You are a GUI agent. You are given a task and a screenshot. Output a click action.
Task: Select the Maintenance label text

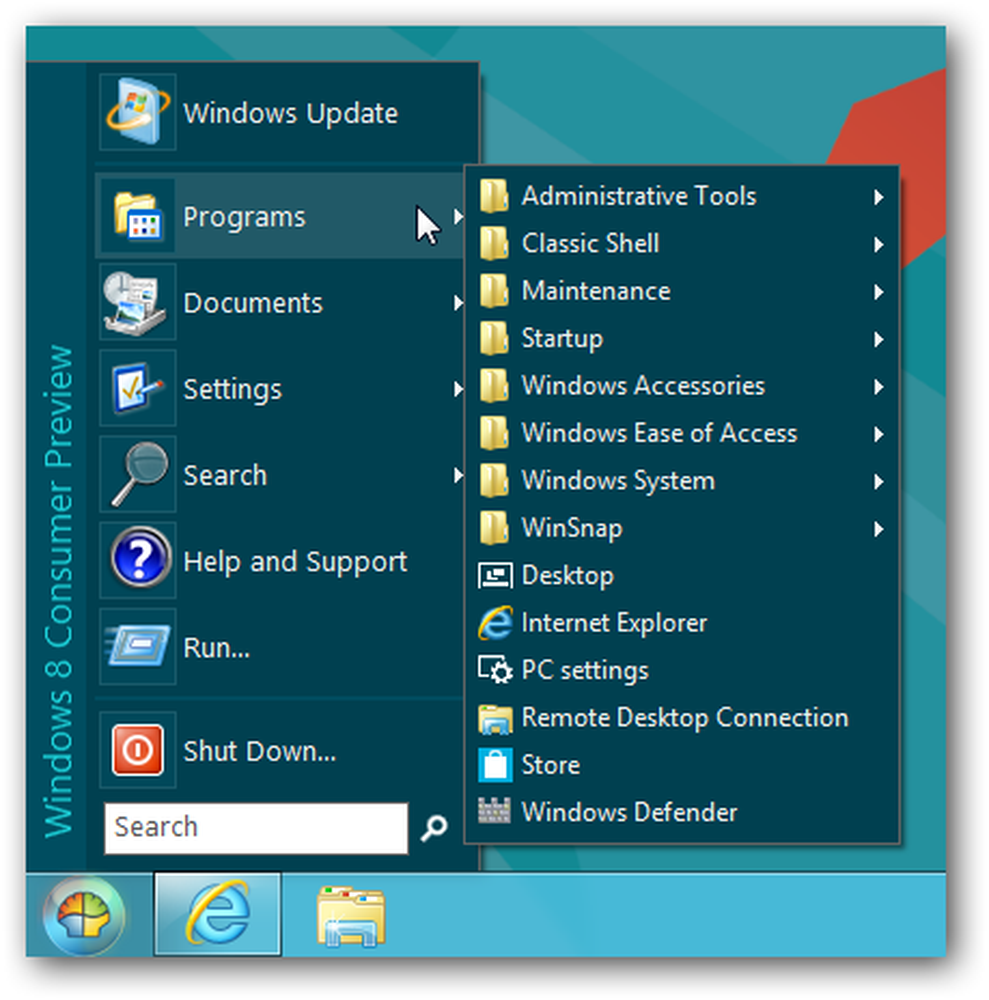(x=596, y=291)
